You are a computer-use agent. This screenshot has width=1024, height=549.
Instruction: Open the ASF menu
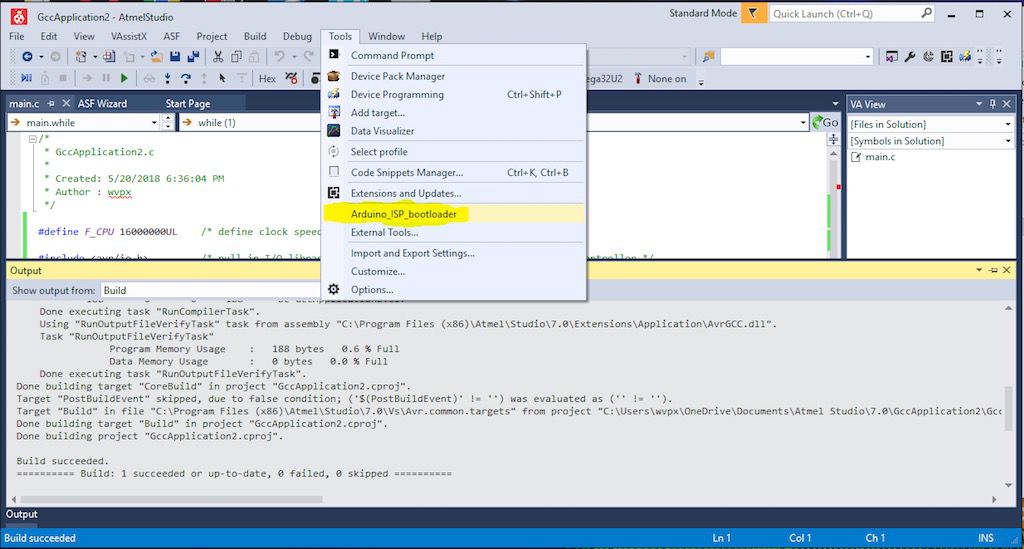coord(172,37)
